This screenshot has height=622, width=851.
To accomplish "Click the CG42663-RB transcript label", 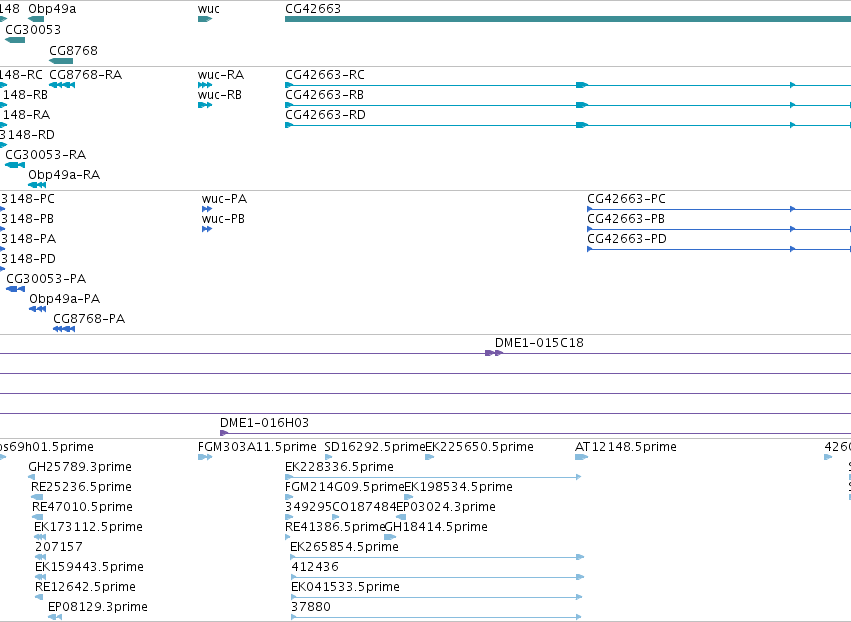I will tap(325, 95).
